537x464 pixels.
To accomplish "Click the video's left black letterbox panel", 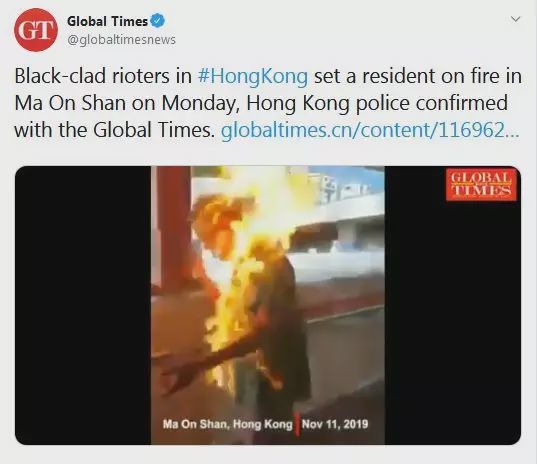I will click(83, 305).
